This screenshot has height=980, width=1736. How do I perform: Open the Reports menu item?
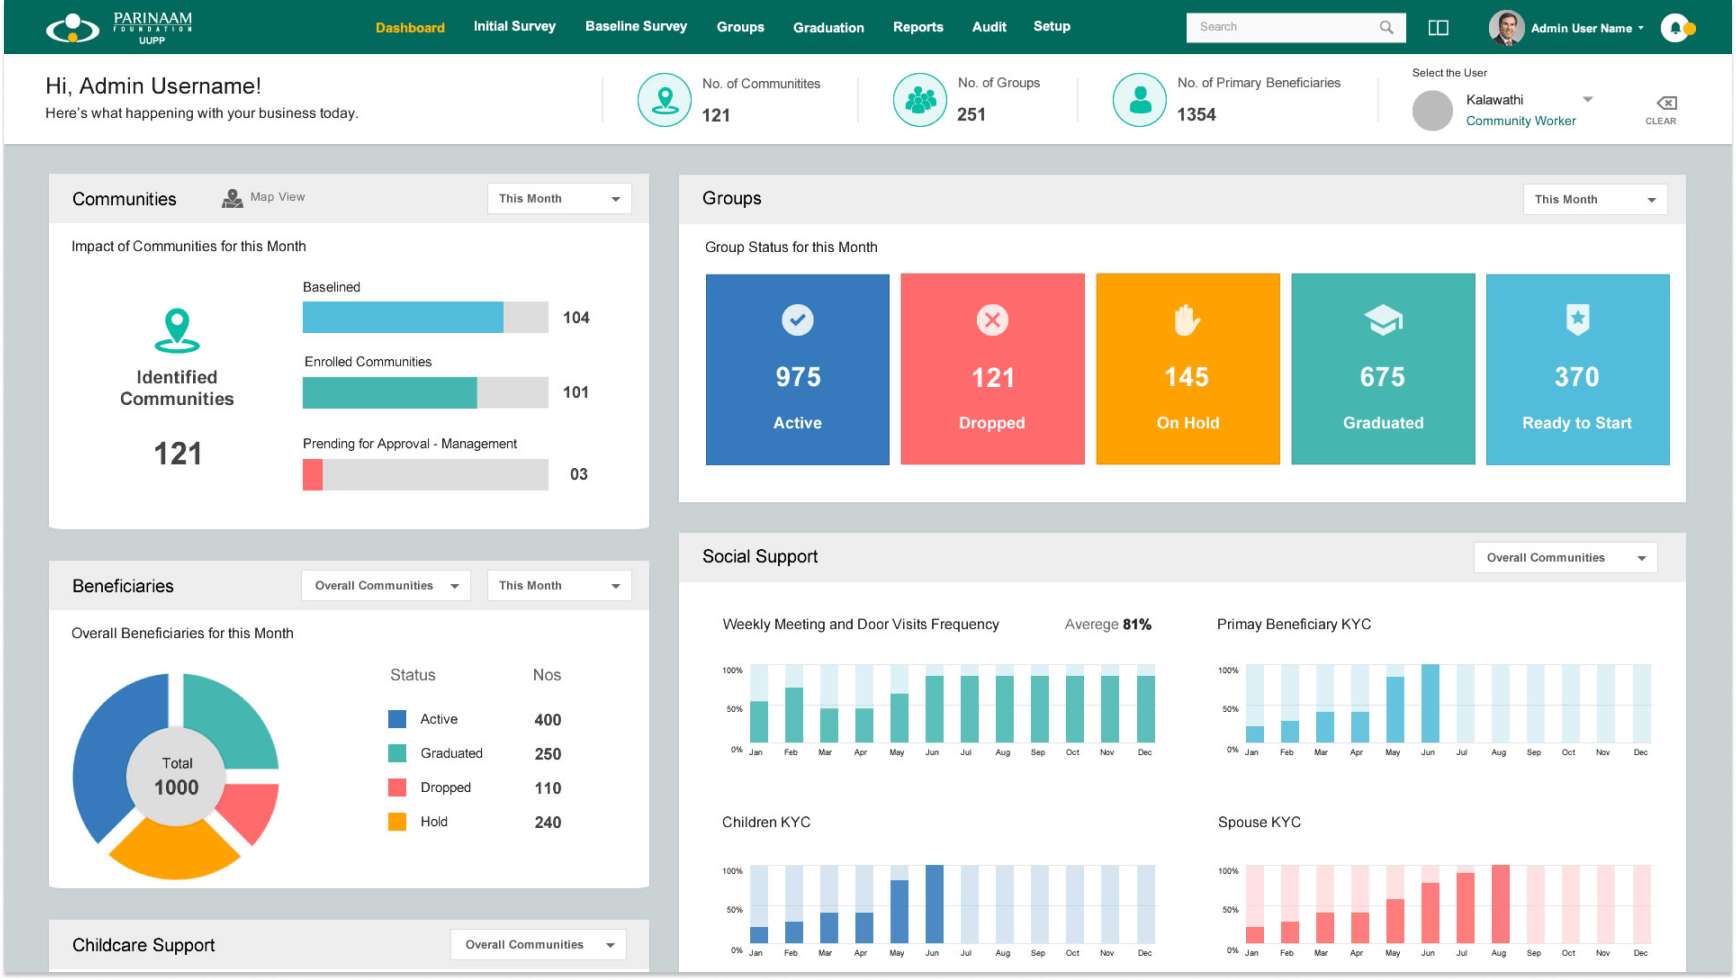[917, 27]
